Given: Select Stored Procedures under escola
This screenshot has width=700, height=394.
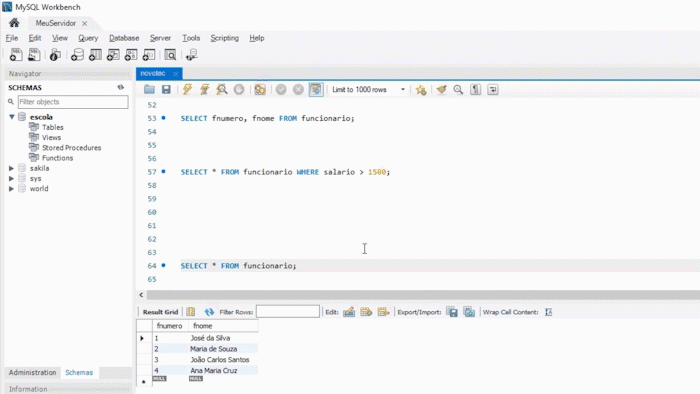Looking at the screenshot, I should (x=71, y=148).
